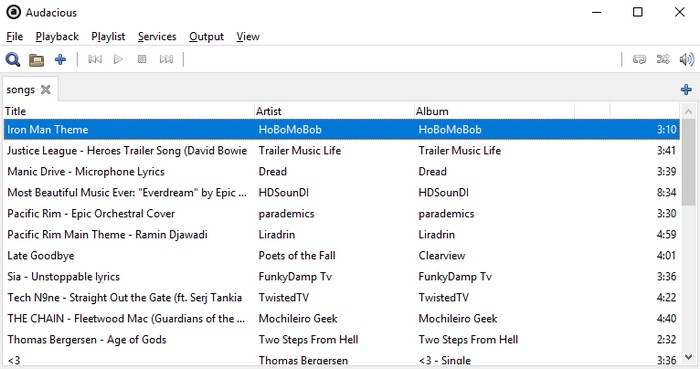Select Tech N9ne - Straight Out the Gate

pos(342,297)
